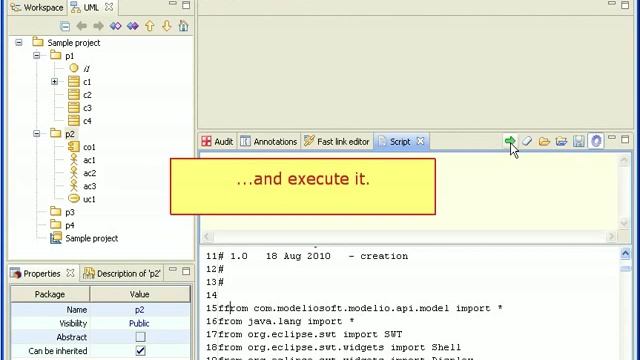This screenshot has width=640, height=360.
Task: Select actor ac3 in the tree
Action: click(89, 186)
